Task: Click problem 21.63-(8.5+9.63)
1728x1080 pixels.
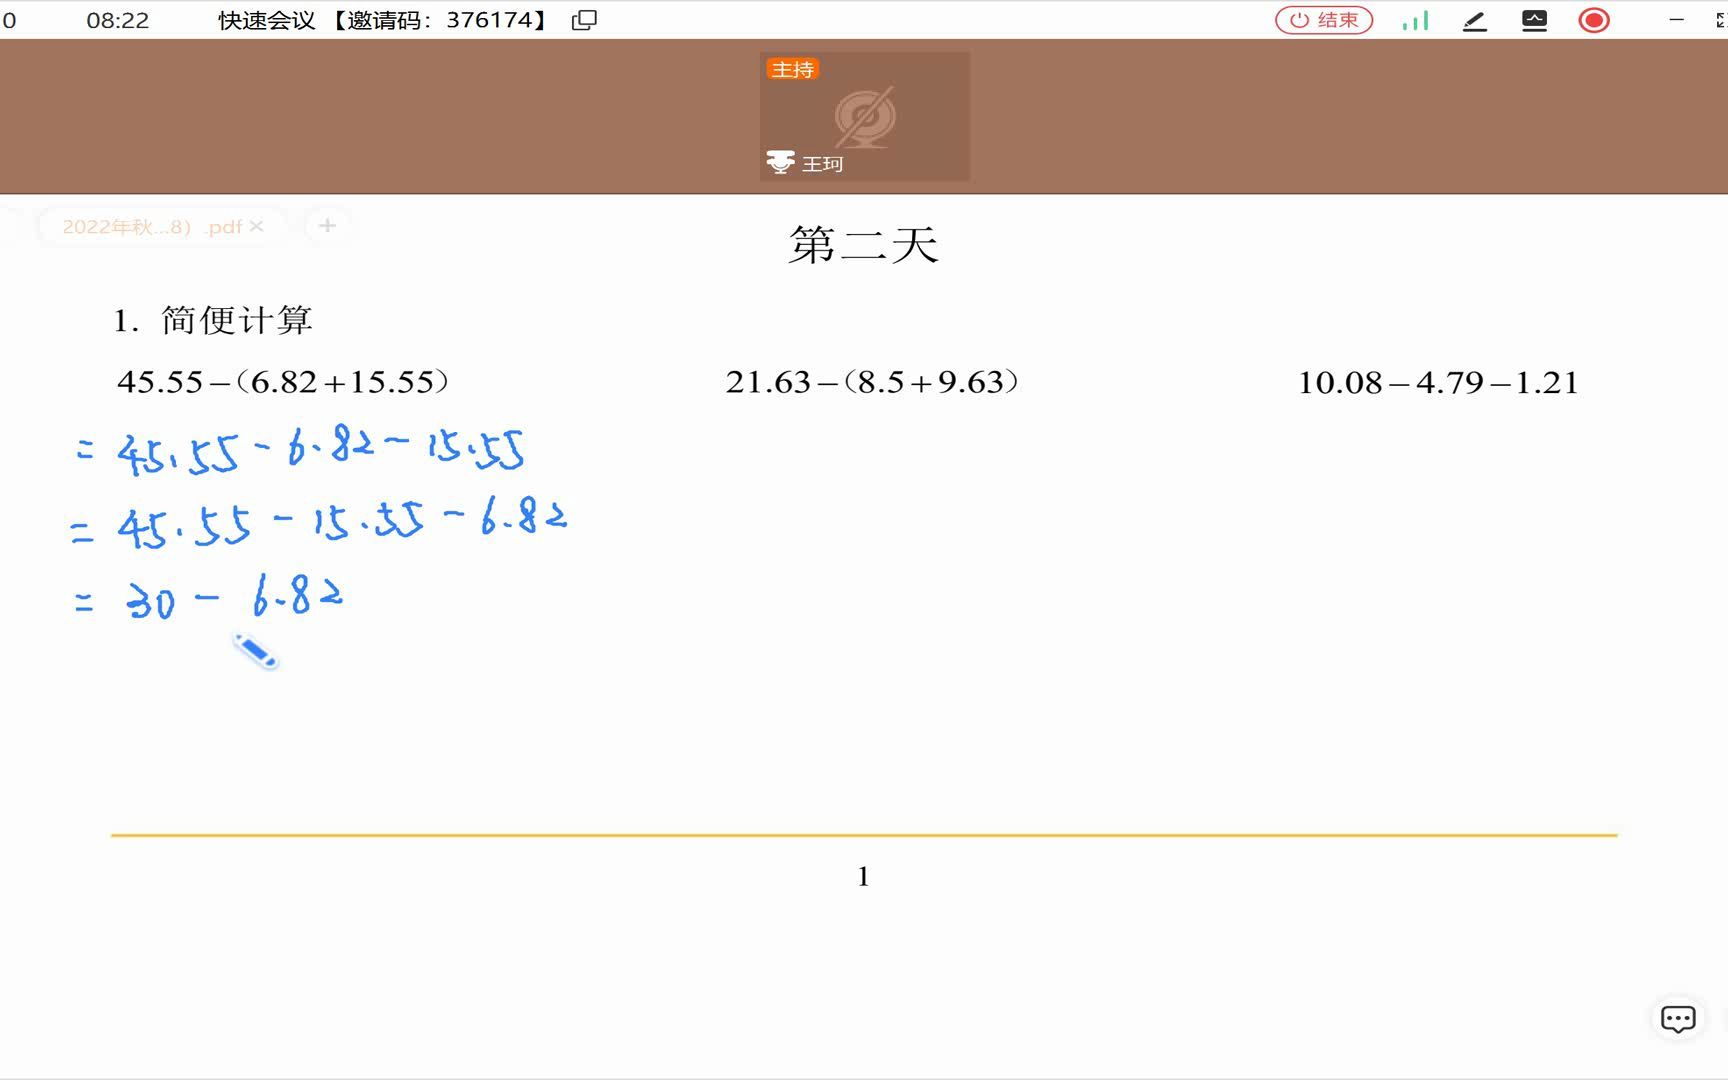Action: [872, 382]
